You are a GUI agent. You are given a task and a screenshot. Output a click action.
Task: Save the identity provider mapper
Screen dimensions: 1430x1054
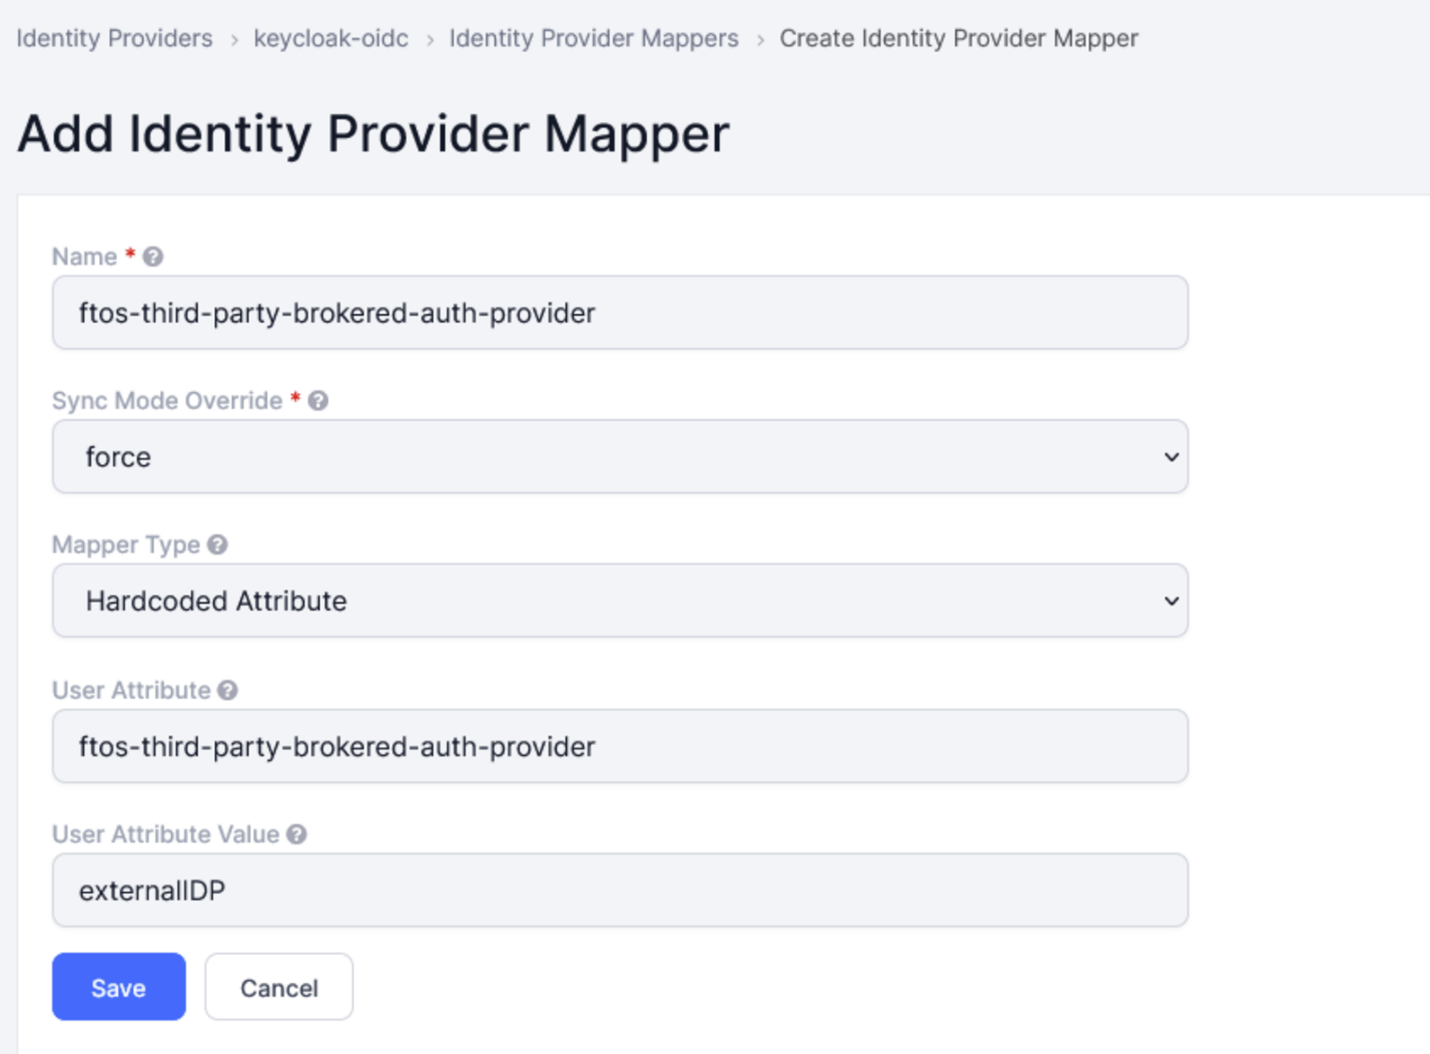119,987
